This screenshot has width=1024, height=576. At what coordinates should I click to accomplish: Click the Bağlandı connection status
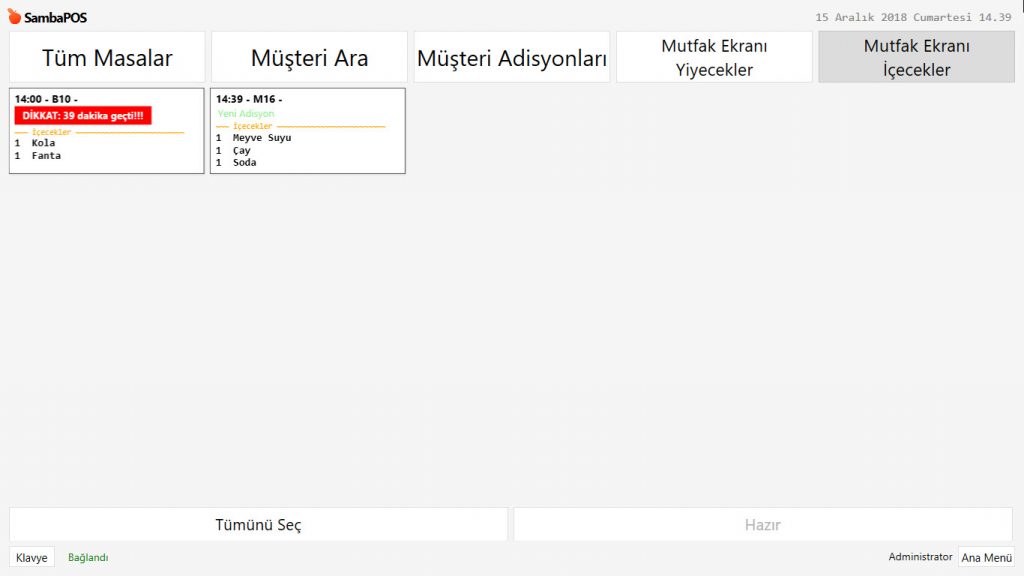[88, 558]
